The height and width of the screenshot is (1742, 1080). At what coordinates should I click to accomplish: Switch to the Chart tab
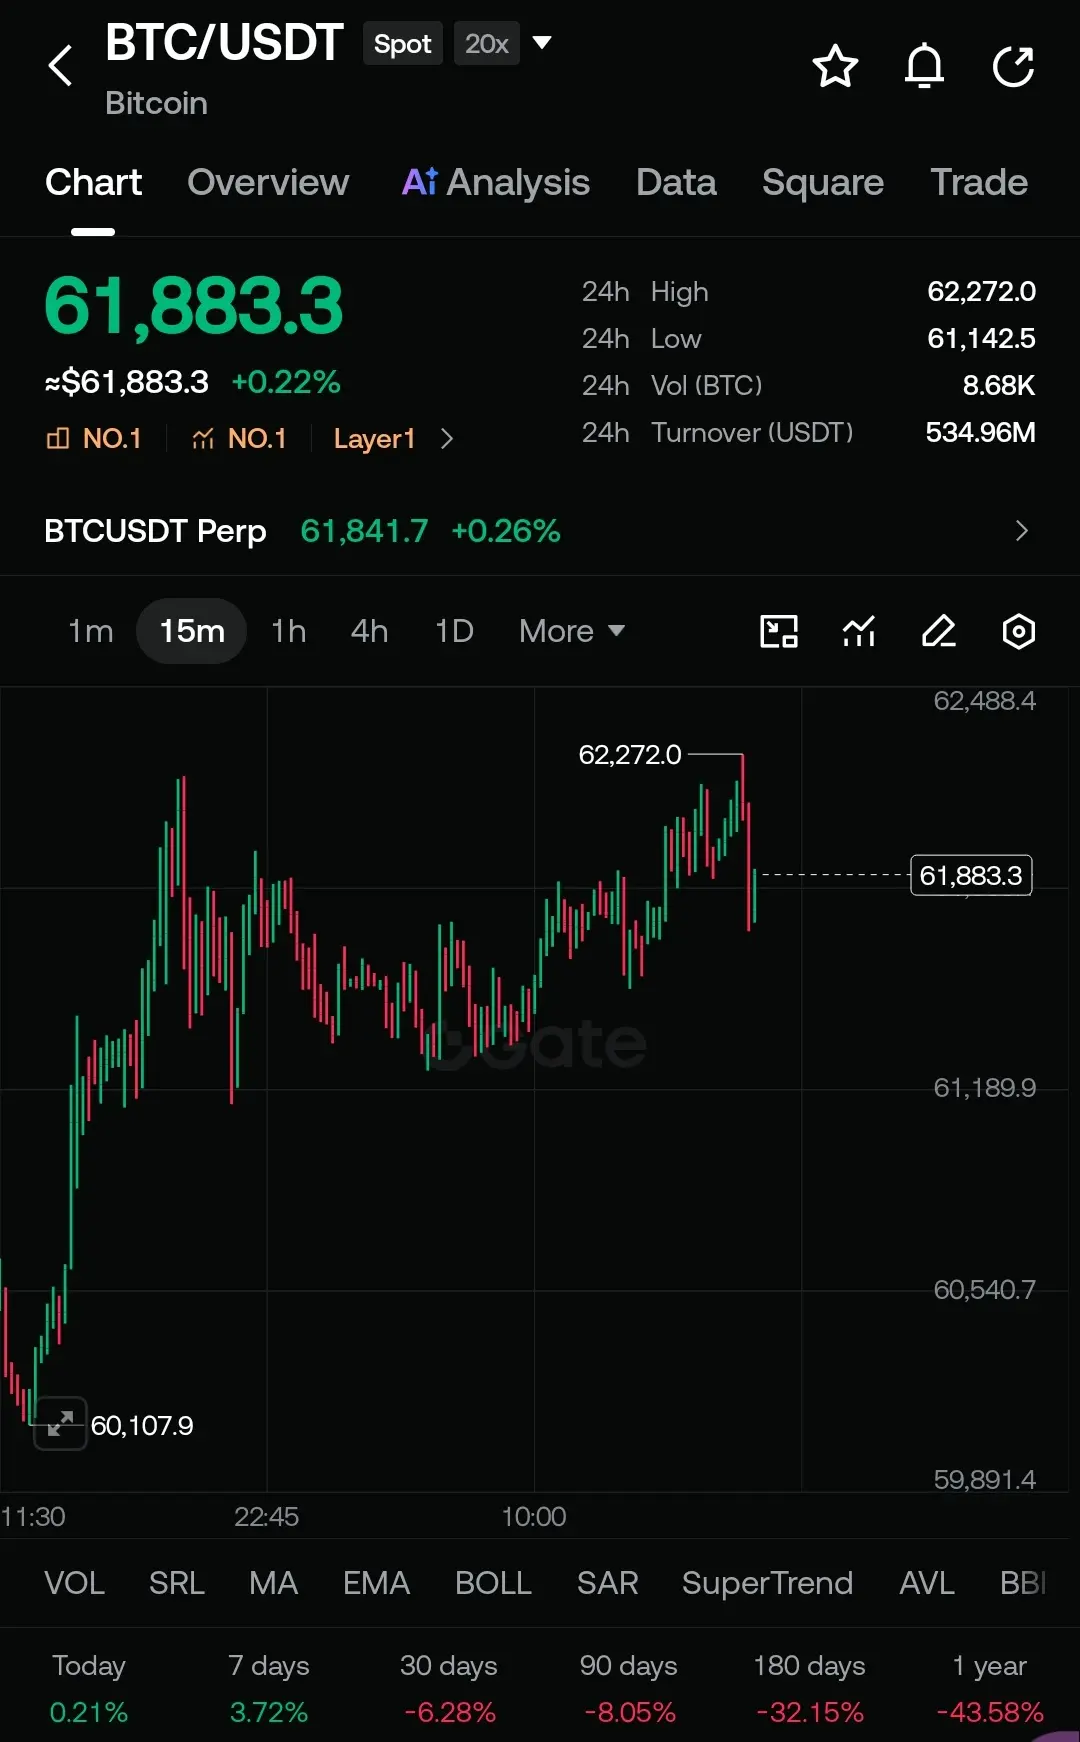click(93, 183)
